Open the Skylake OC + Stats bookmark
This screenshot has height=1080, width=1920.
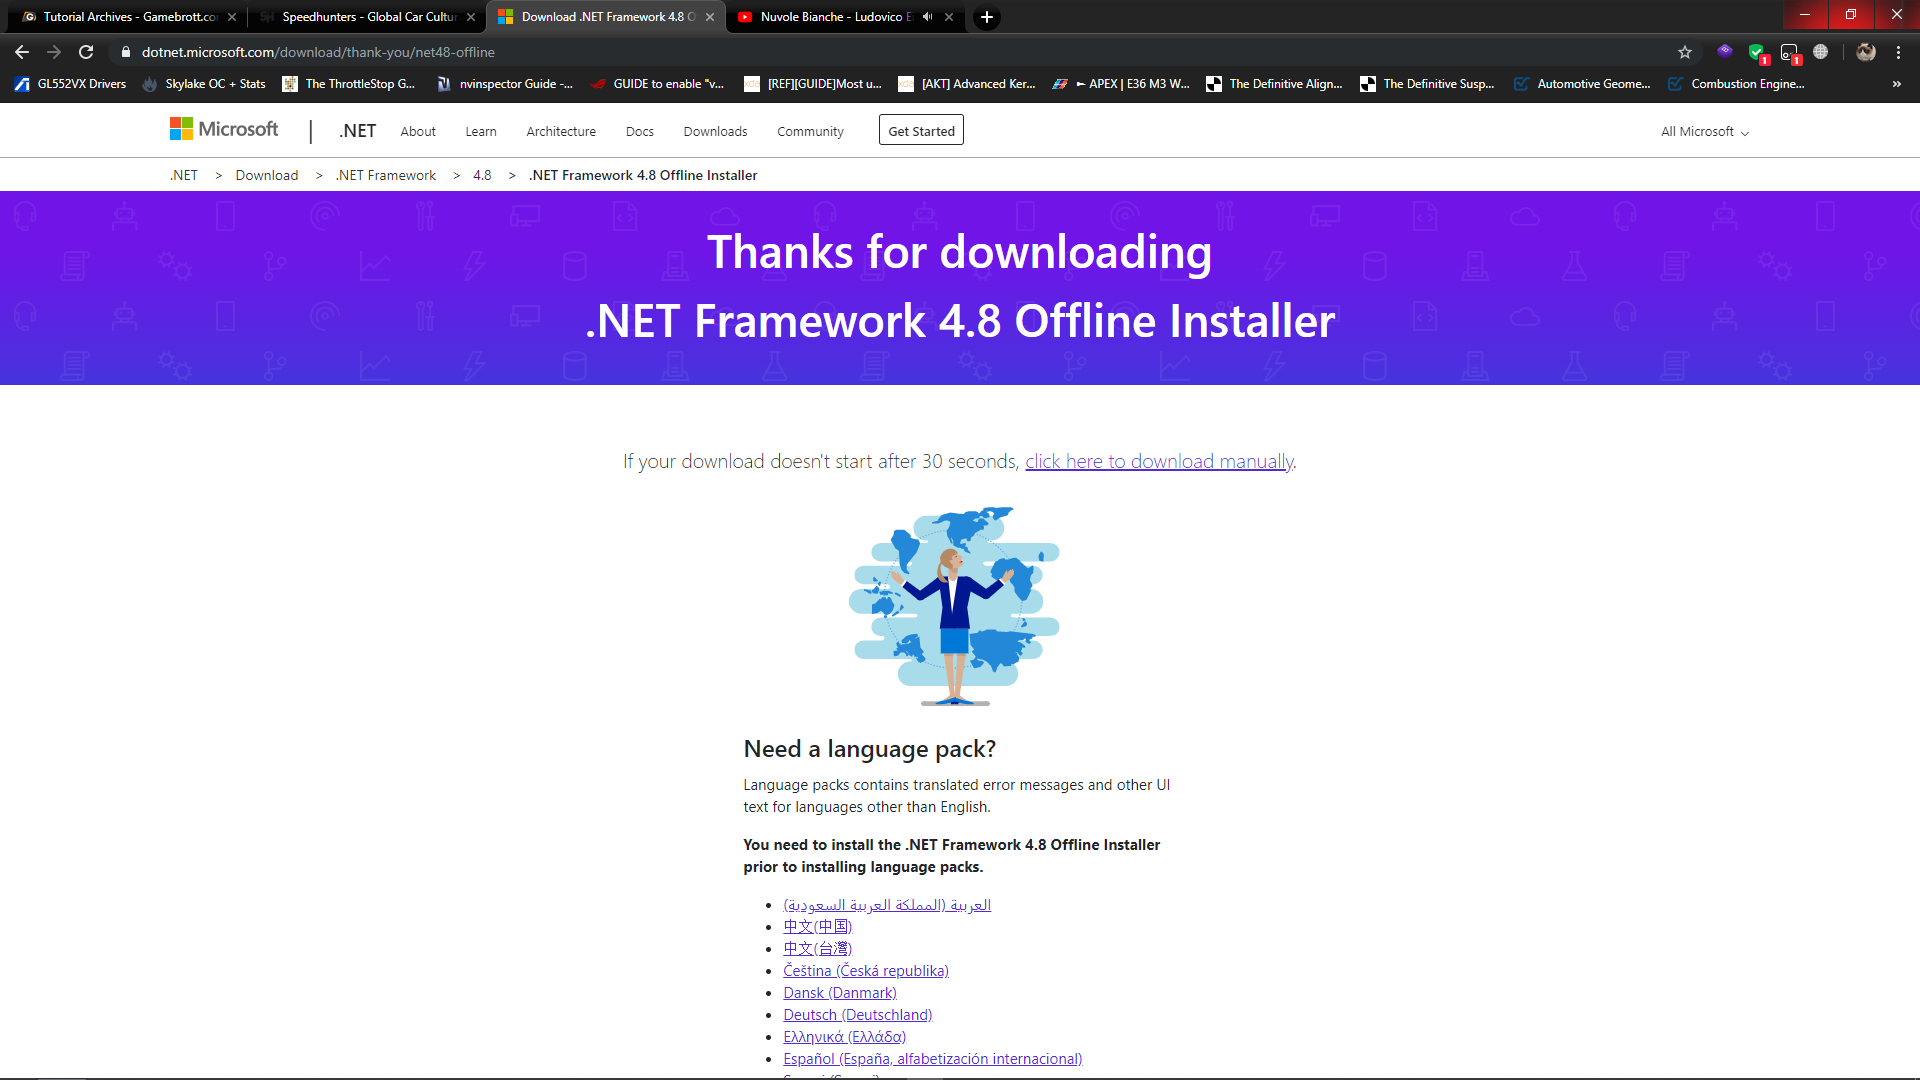pos(205,84)
